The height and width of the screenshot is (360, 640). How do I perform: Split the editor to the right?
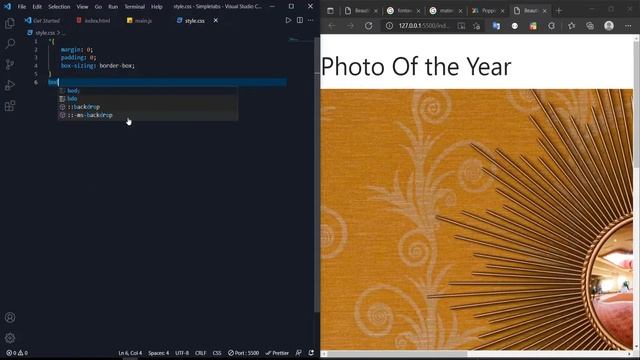click(x=300, y=20)
